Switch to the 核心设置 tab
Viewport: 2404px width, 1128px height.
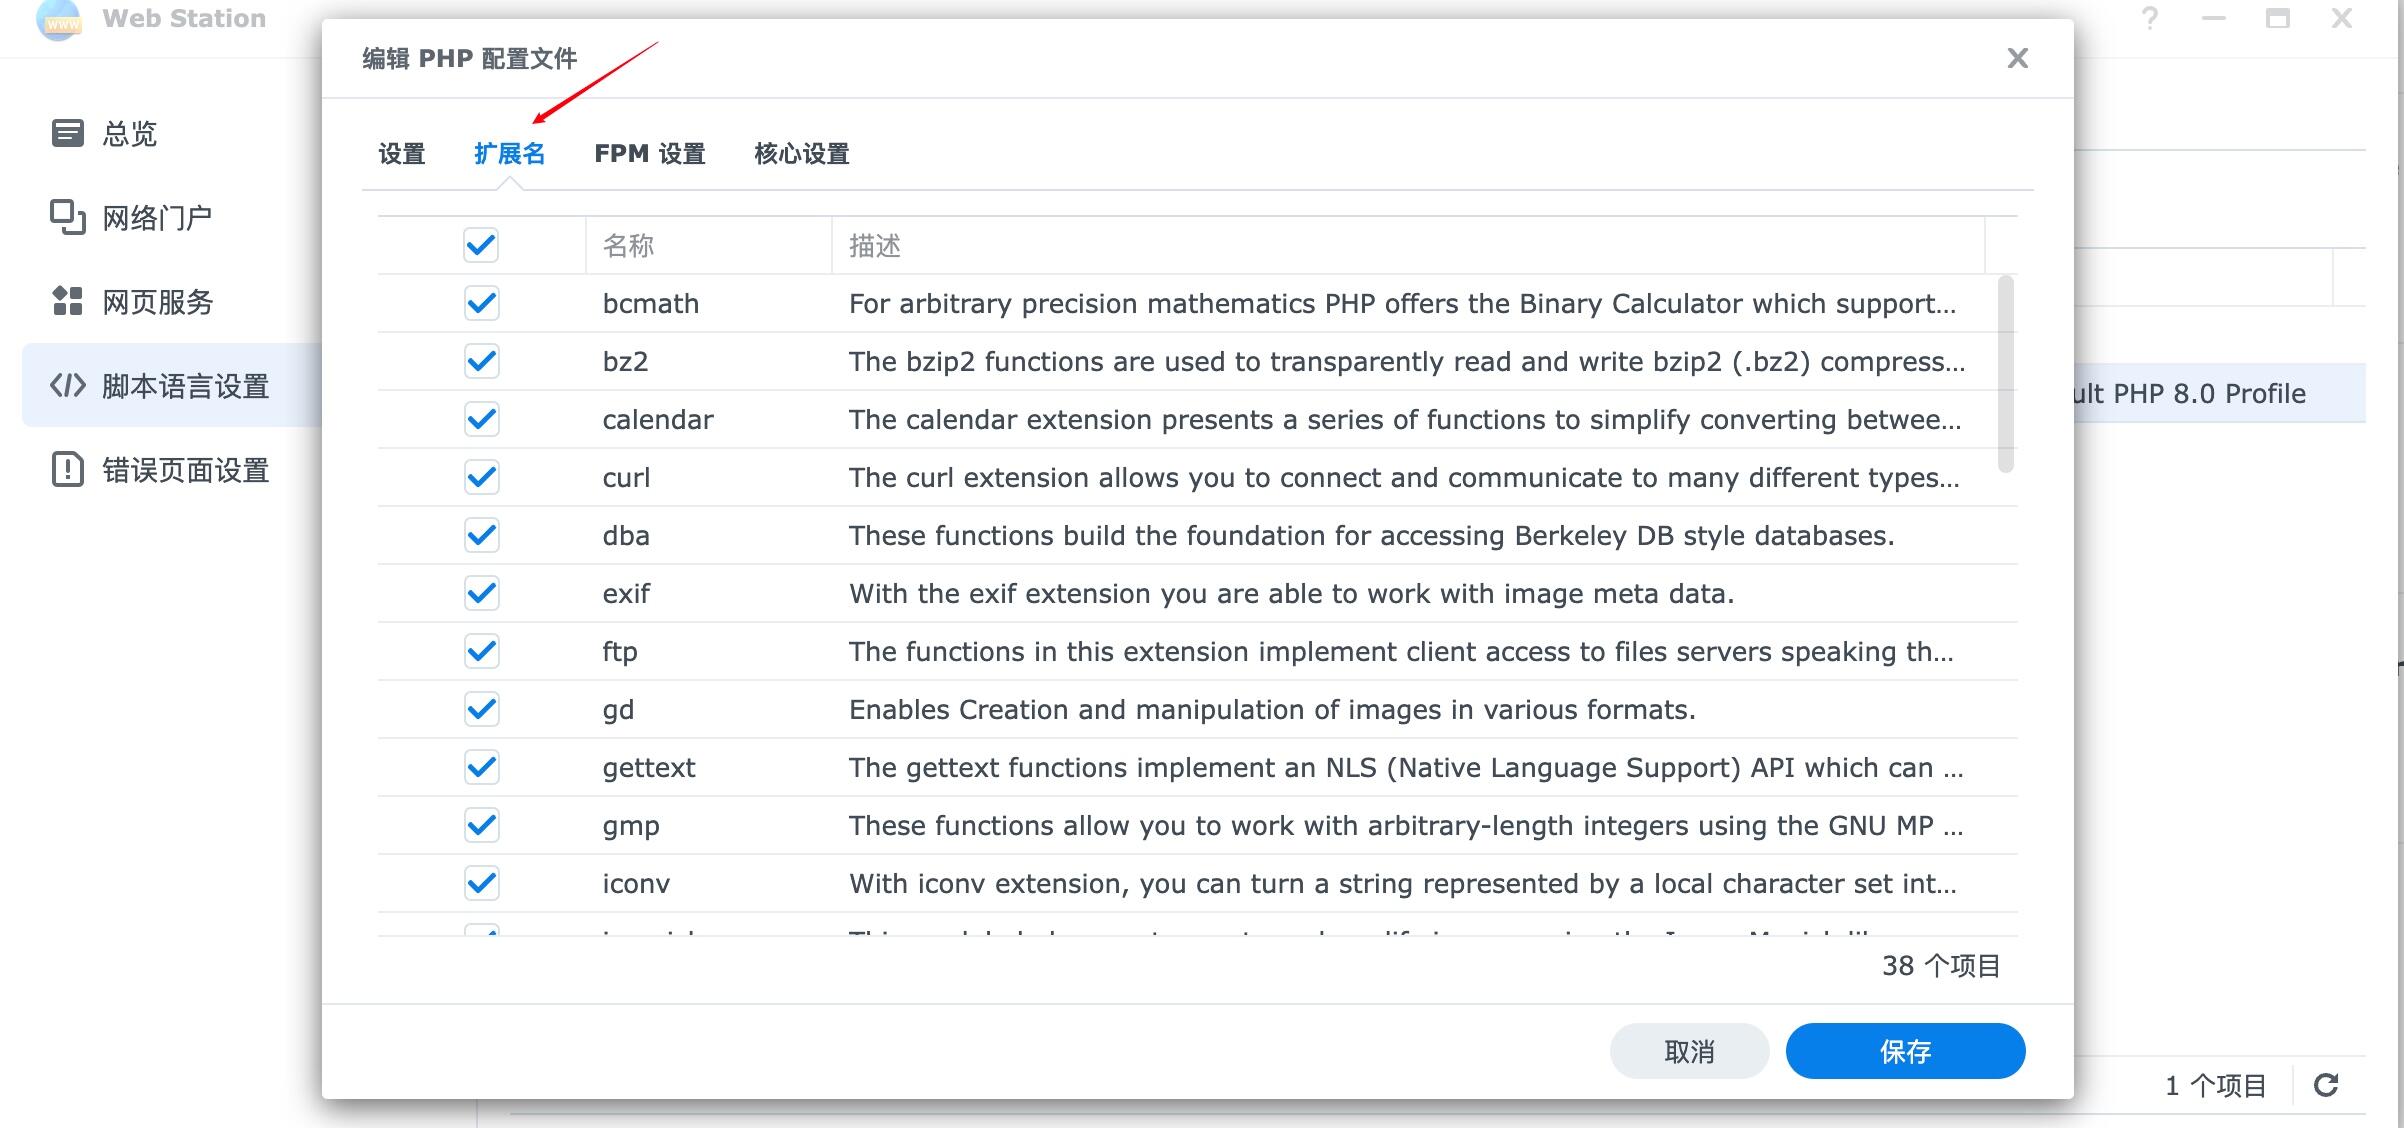pos(801,153)
